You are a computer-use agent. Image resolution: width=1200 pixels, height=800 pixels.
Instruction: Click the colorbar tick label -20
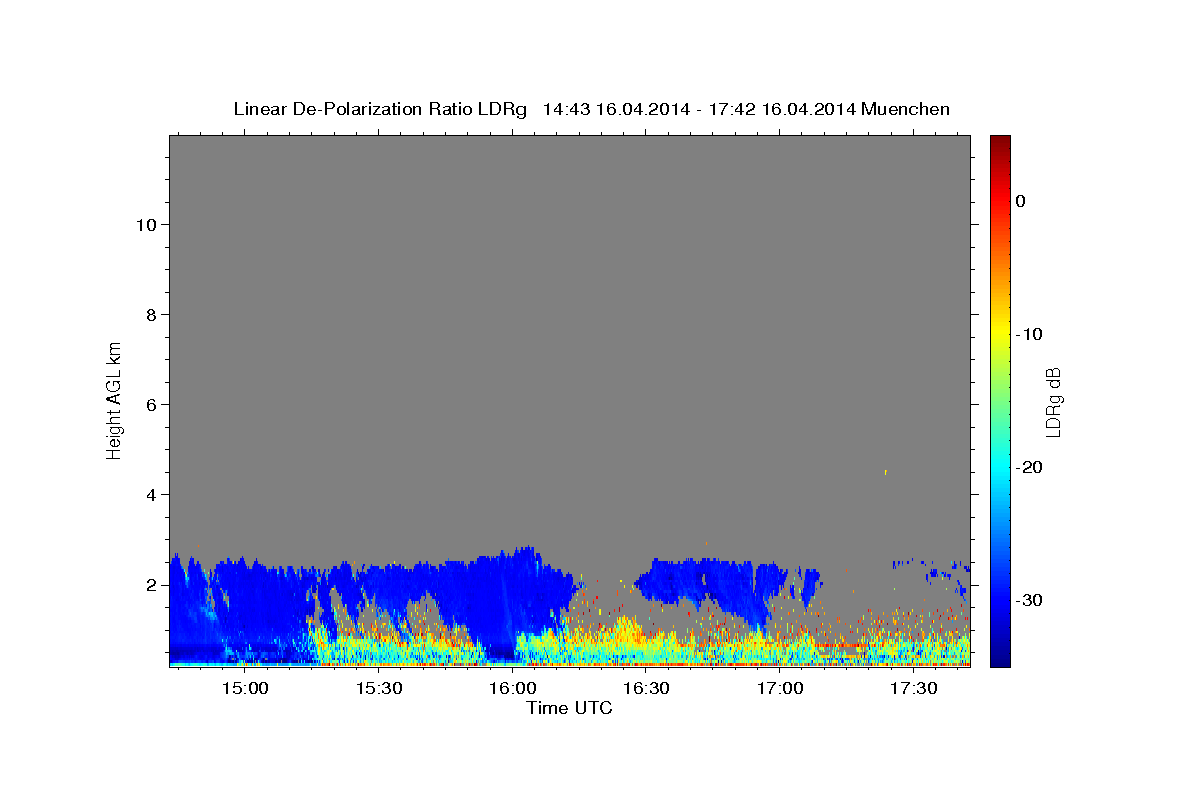[1029, 467]
